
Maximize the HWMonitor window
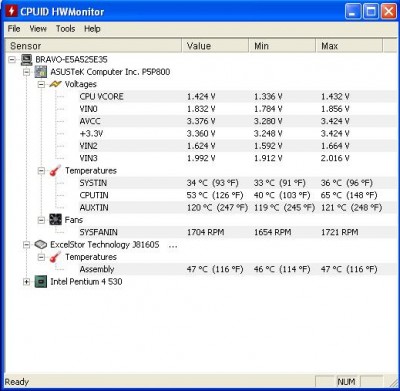(371, 12)
